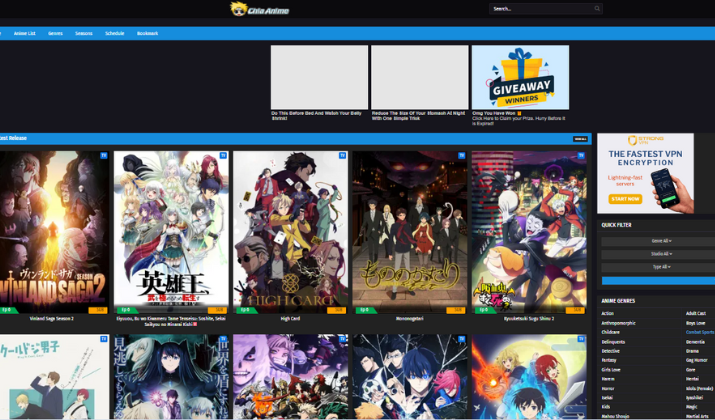Select the Isekai genre
The height and width of the screenshot is (420, 715).
click(607, 398)
